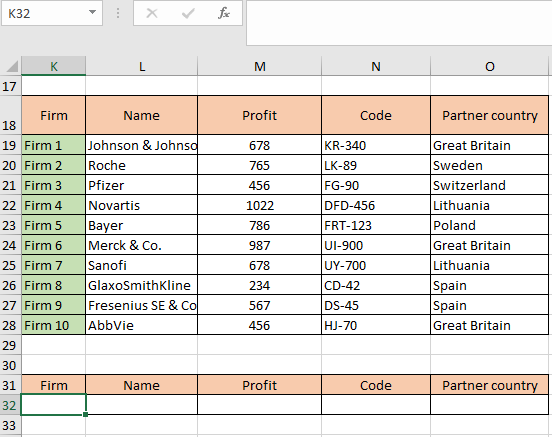Image resolution: width=552 pixels, height=437 pixels.
Task: Select row 30 header
Action: [10, 365]
